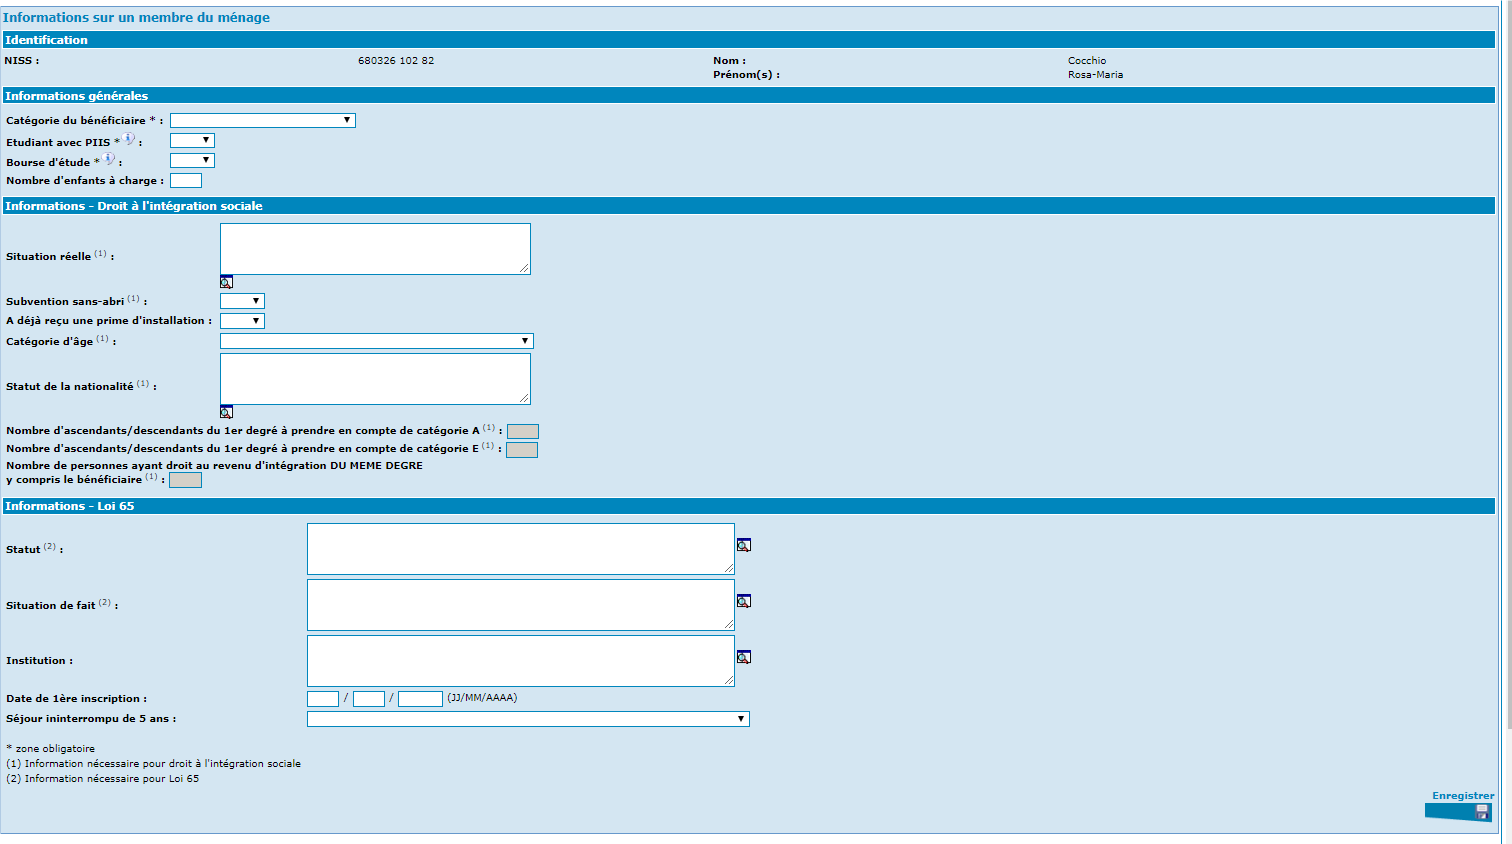Open search icon beside Situation de fait
The height and width of the screenshot is (844, 1512).
click(x=744, y=601)
